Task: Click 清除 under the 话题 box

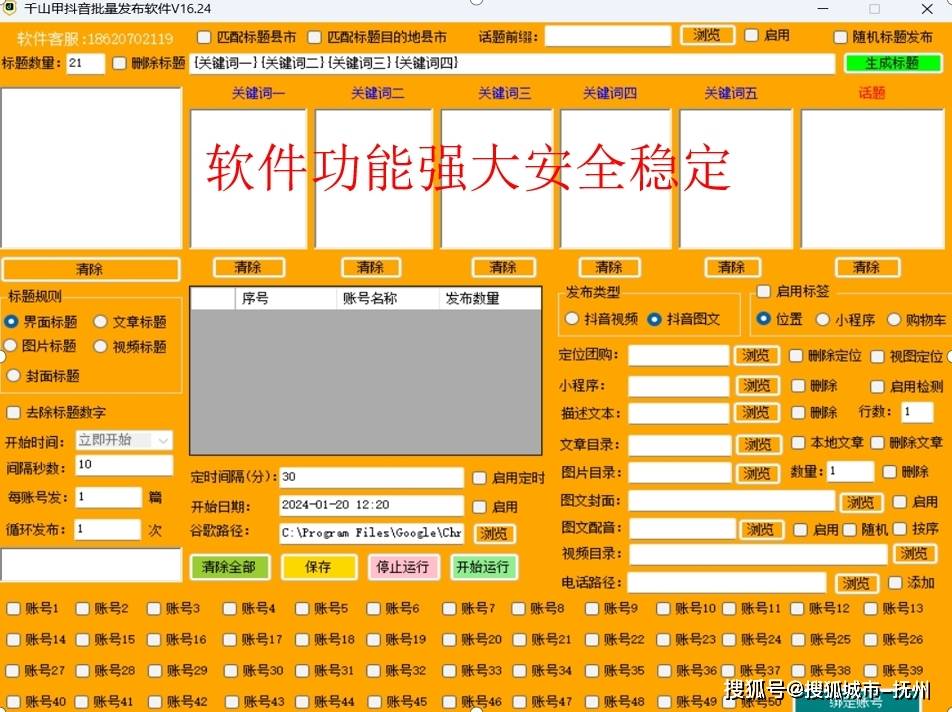Action: point(867,267)
